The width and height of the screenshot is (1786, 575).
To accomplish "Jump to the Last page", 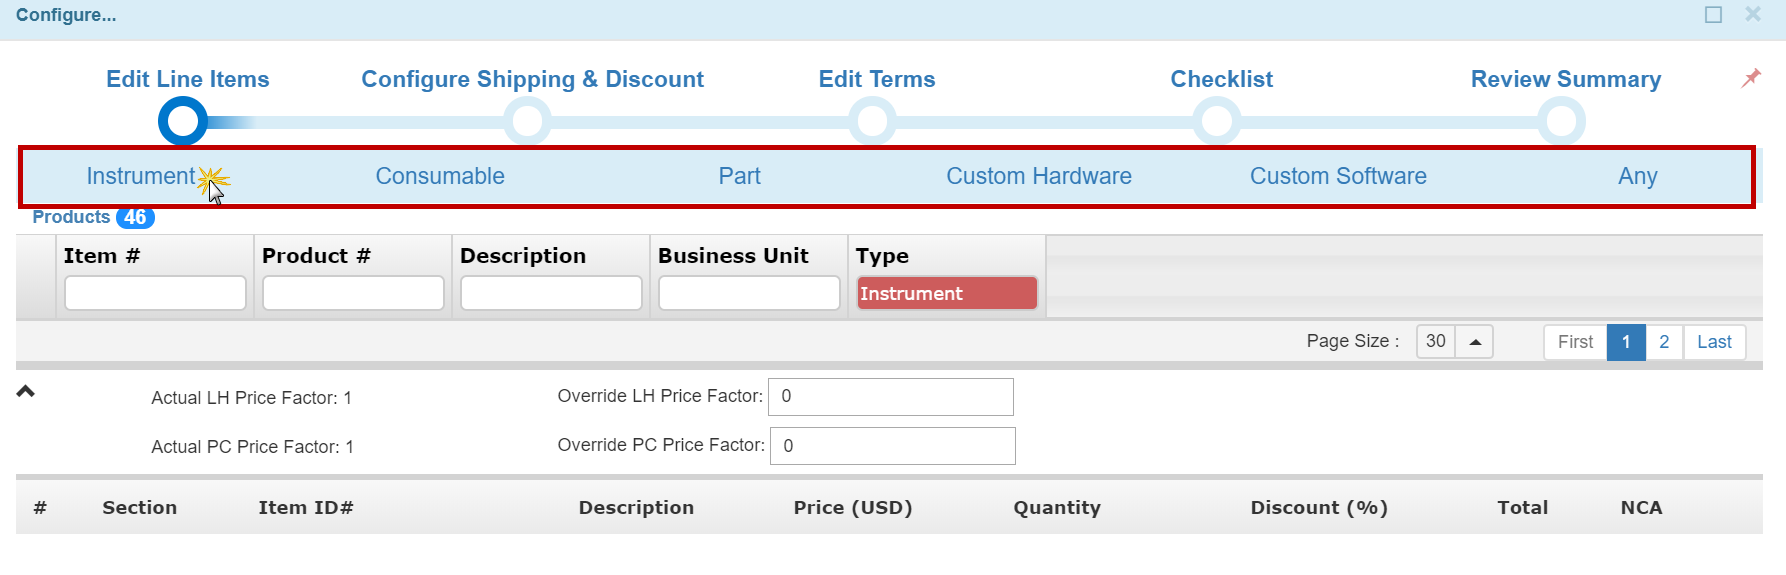I will 1714,342.
